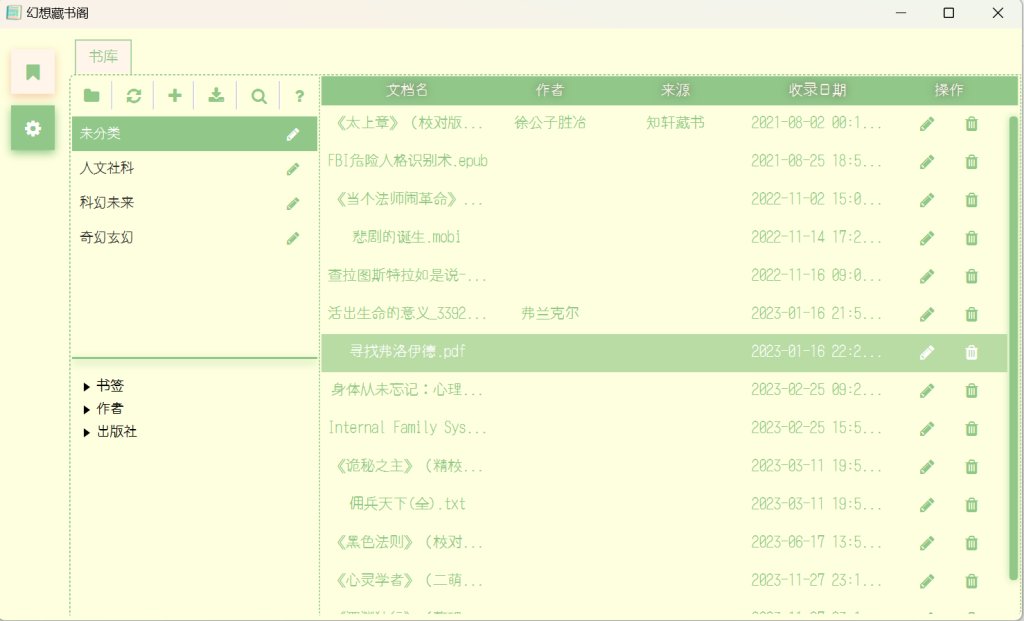Refresh the library with the sync icon
This screenshot has height=621, width=1024.
tap(133, 96)
